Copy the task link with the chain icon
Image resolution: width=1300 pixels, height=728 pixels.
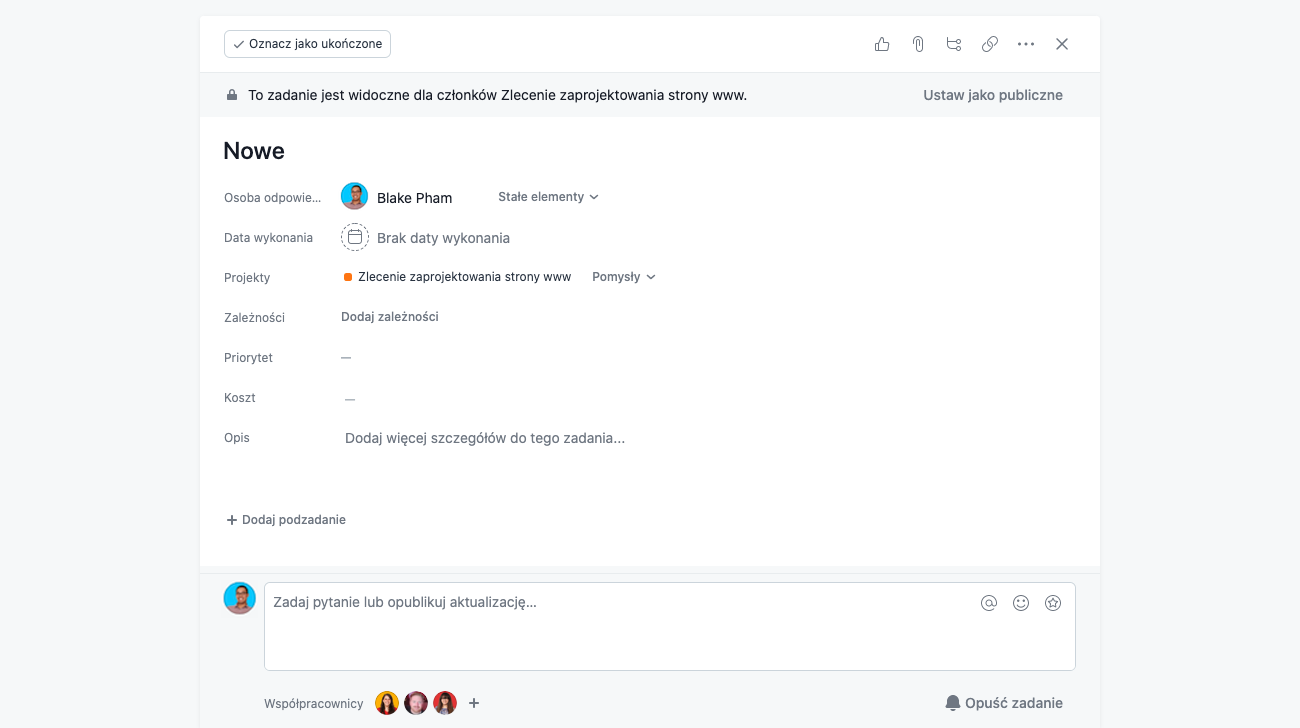click(990, 44)
